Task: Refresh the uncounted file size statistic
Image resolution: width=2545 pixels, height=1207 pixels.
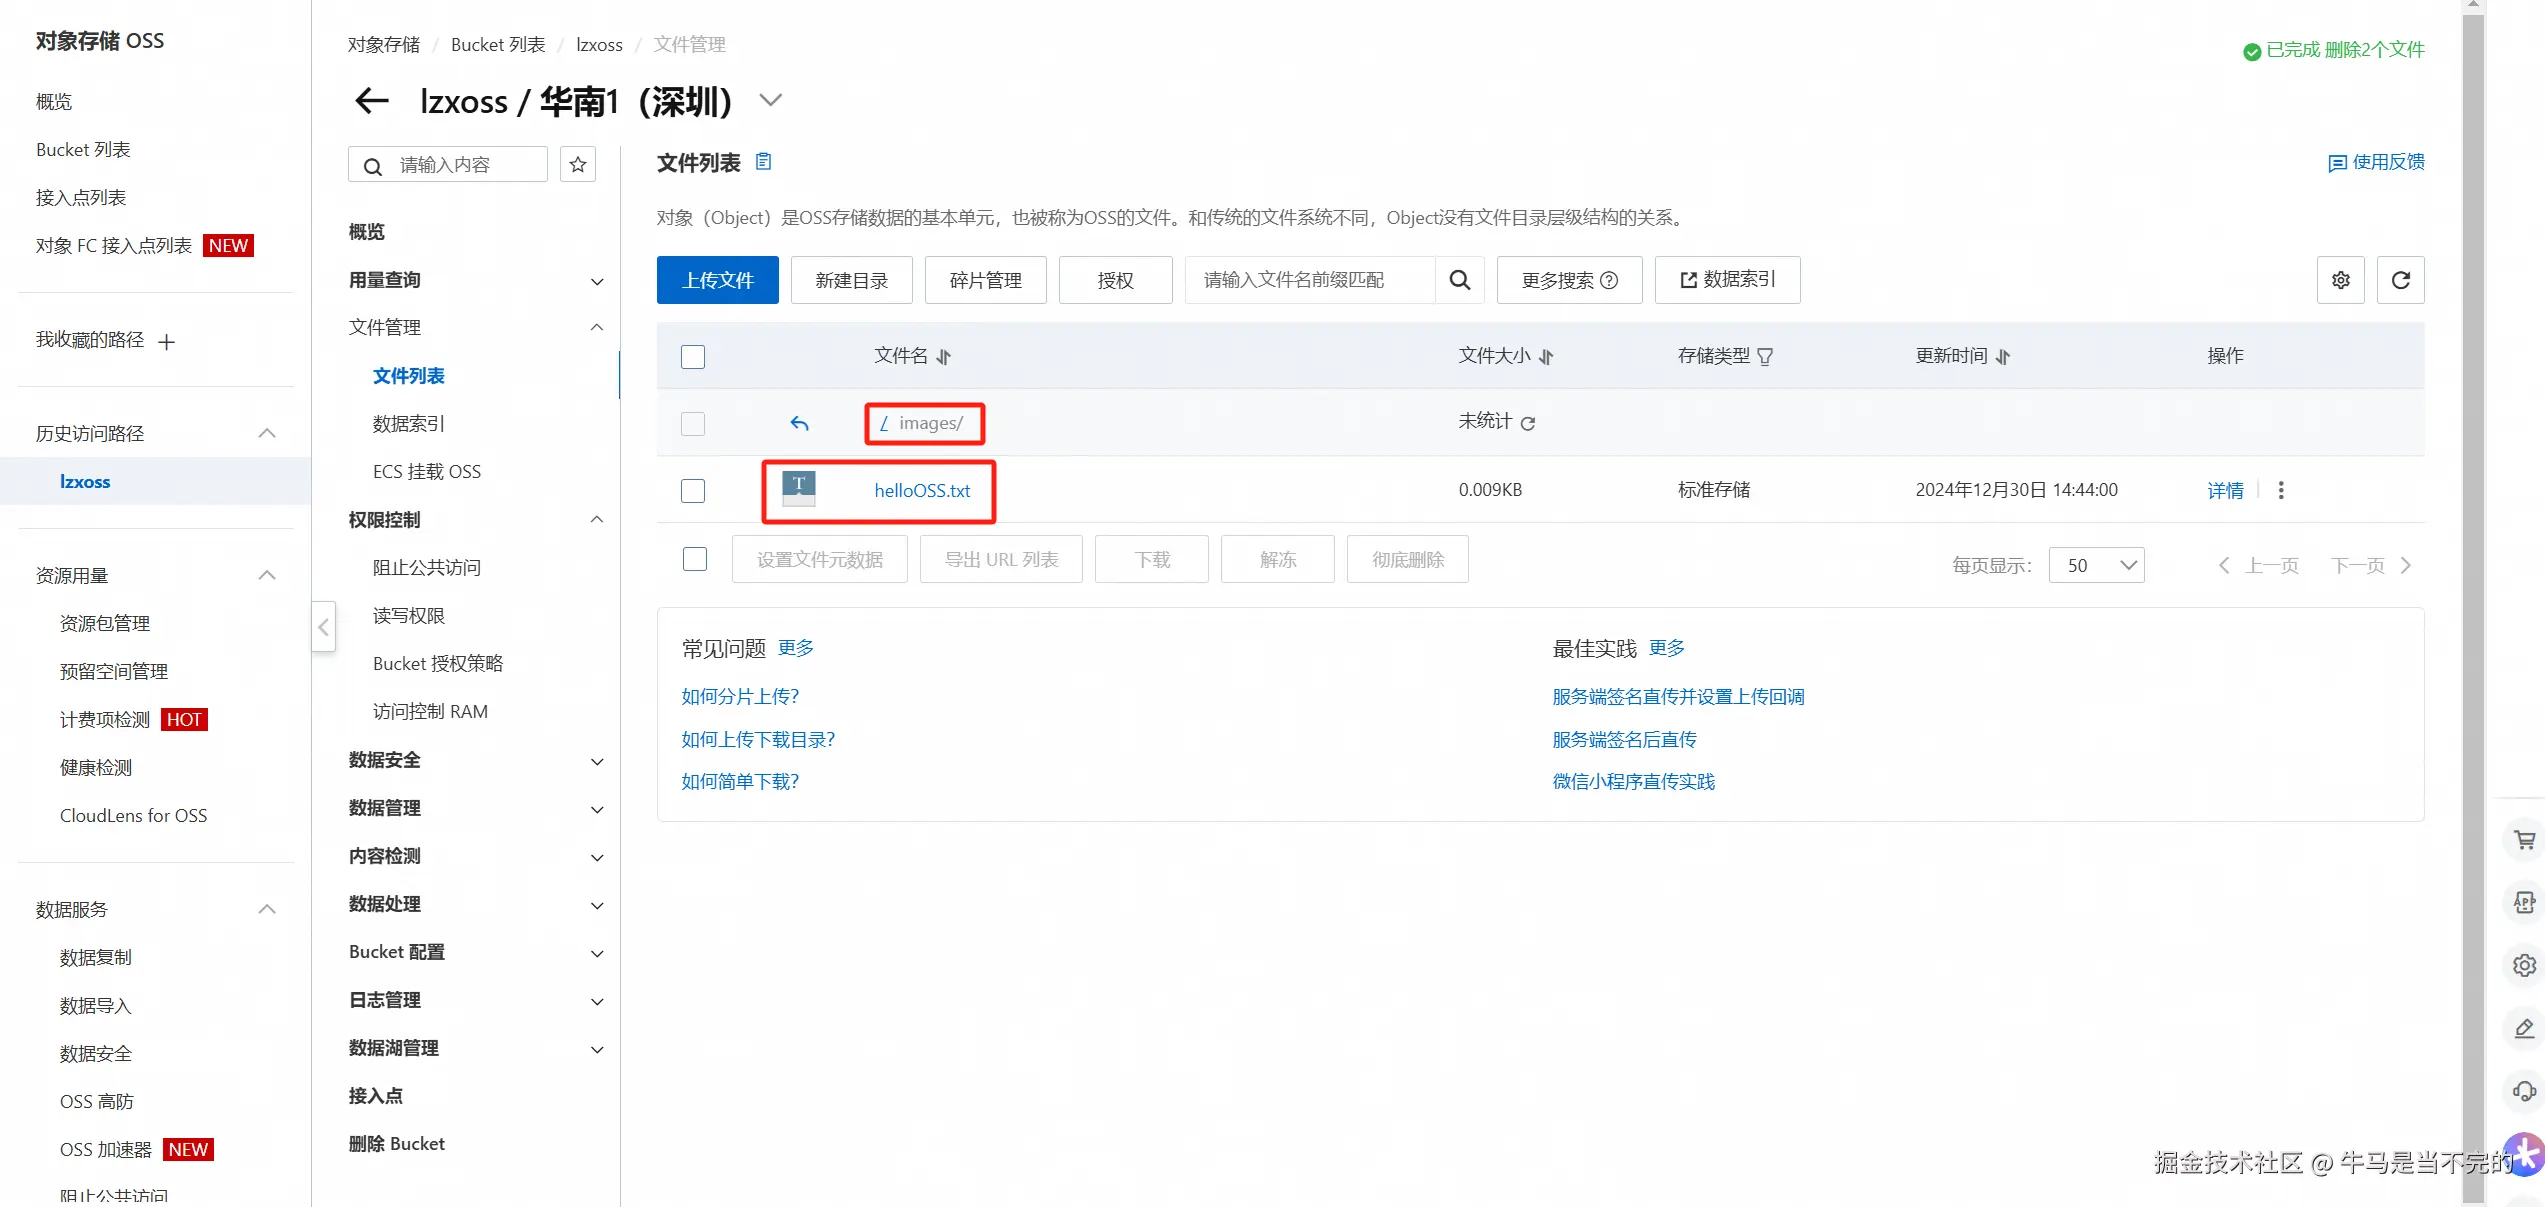Action: (1528, 423)
